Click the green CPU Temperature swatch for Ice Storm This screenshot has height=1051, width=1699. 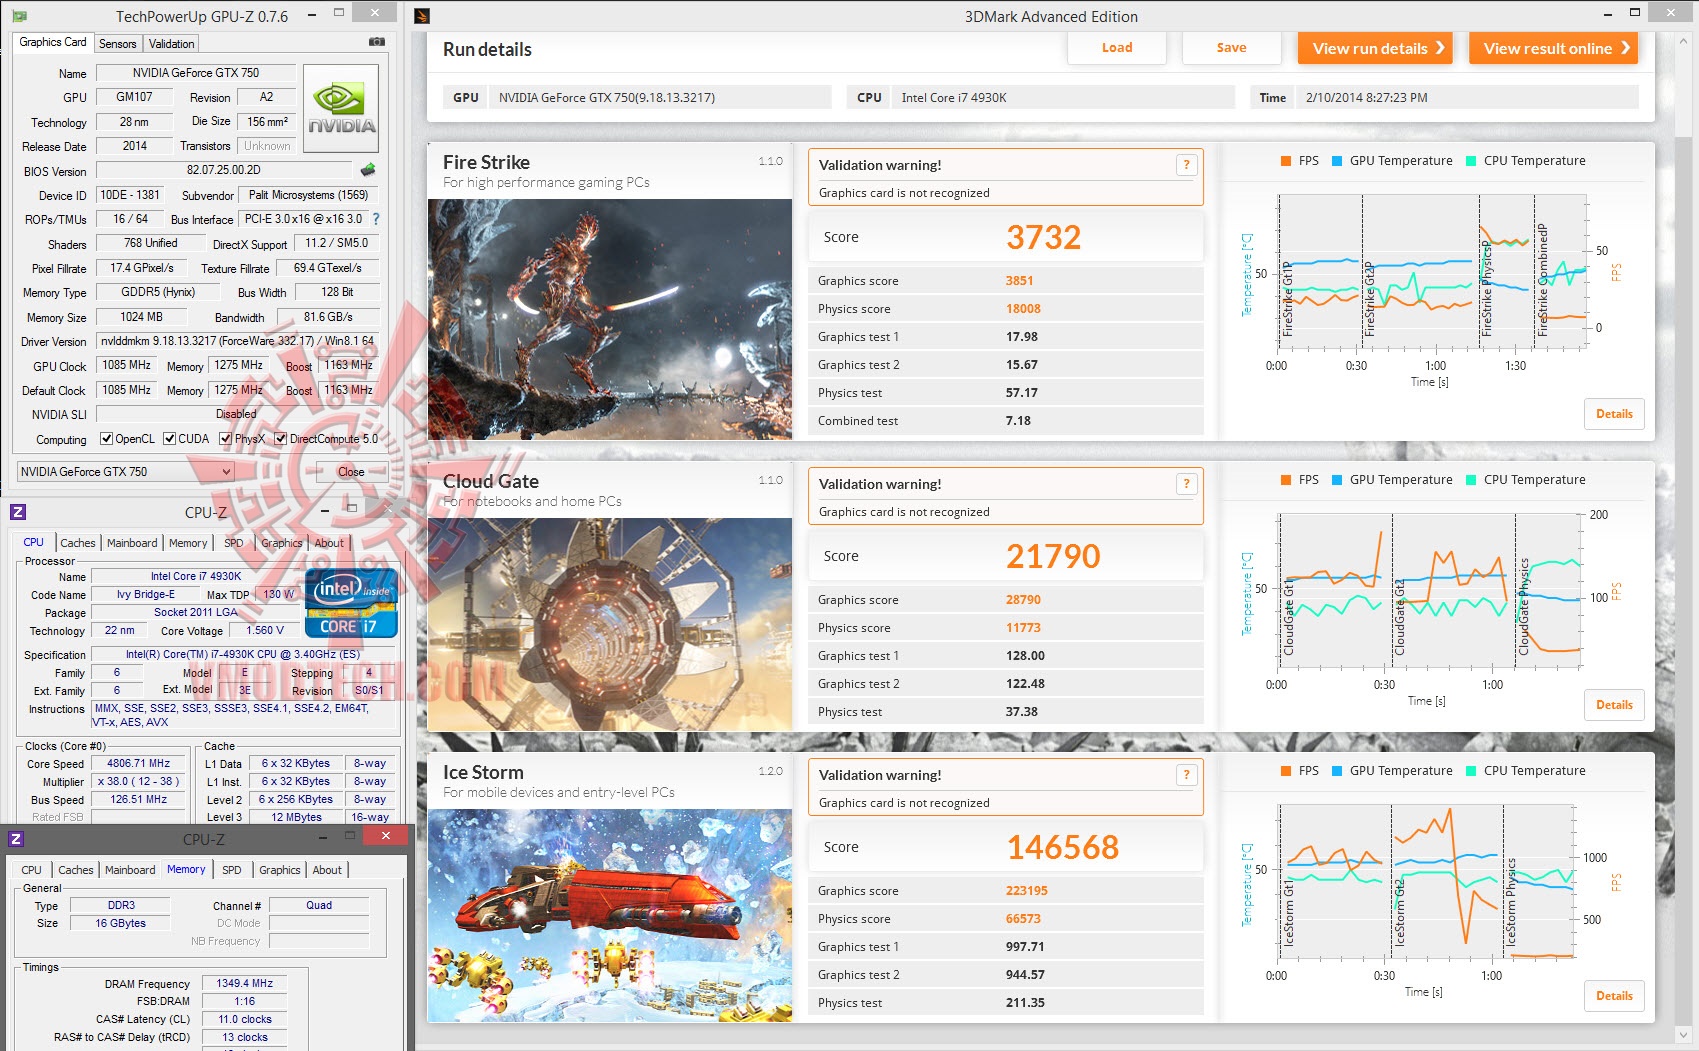(x=1471, y=771)
